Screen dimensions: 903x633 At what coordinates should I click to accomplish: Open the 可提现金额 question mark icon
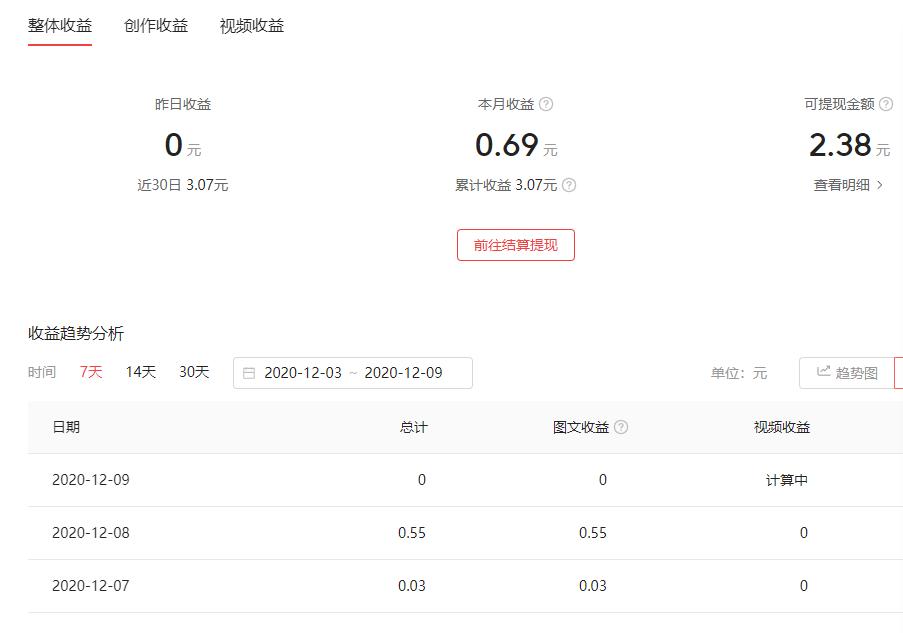click(x=885, y=103)
